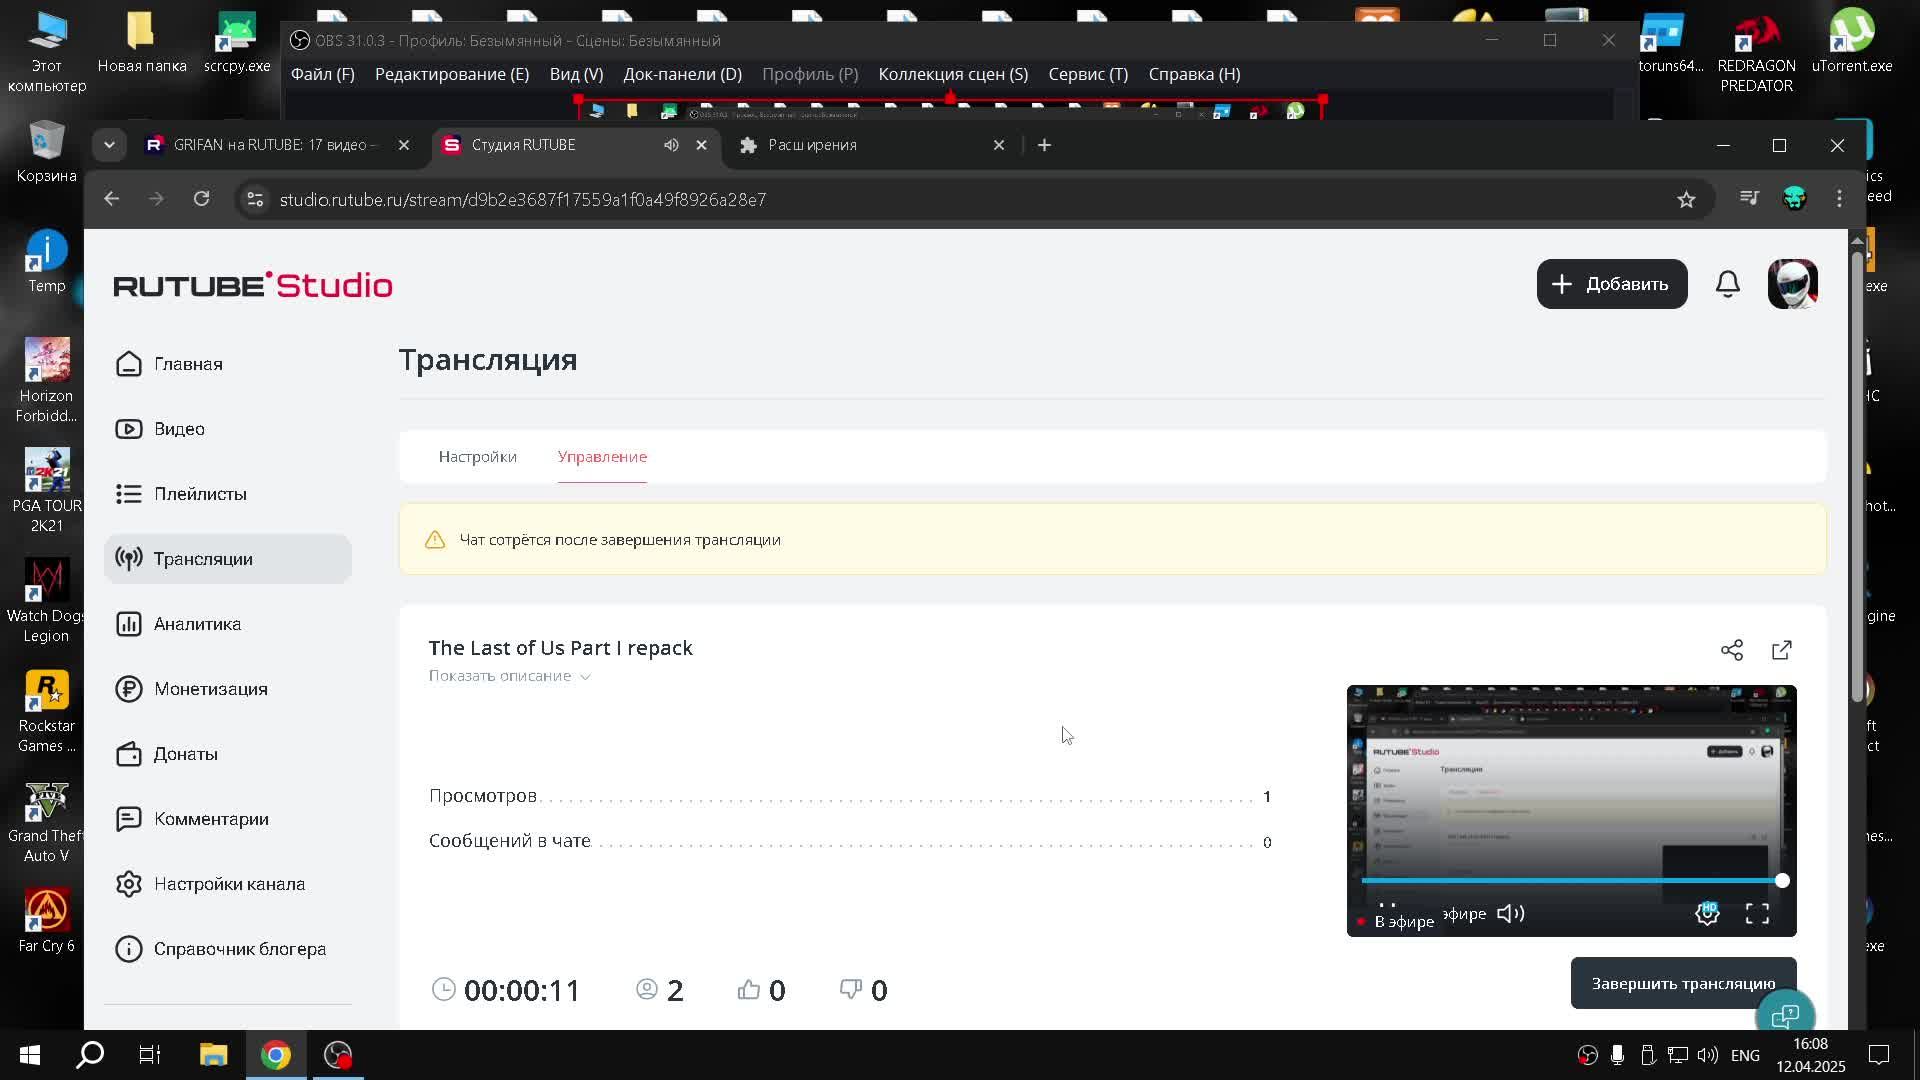
Task: Close the GRIFAN на RUTUBE tab
Action: (x=404, y=145)
